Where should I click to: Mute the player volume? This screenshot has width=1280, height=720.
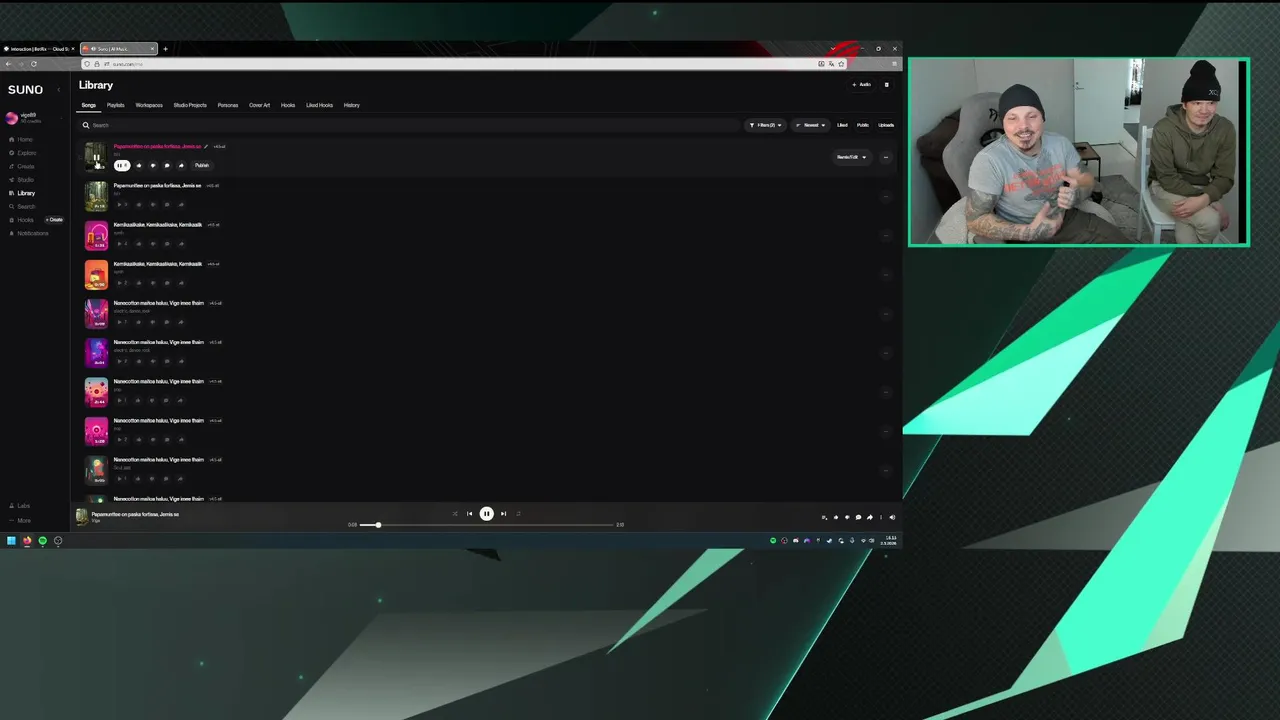[x=892, y=517]
